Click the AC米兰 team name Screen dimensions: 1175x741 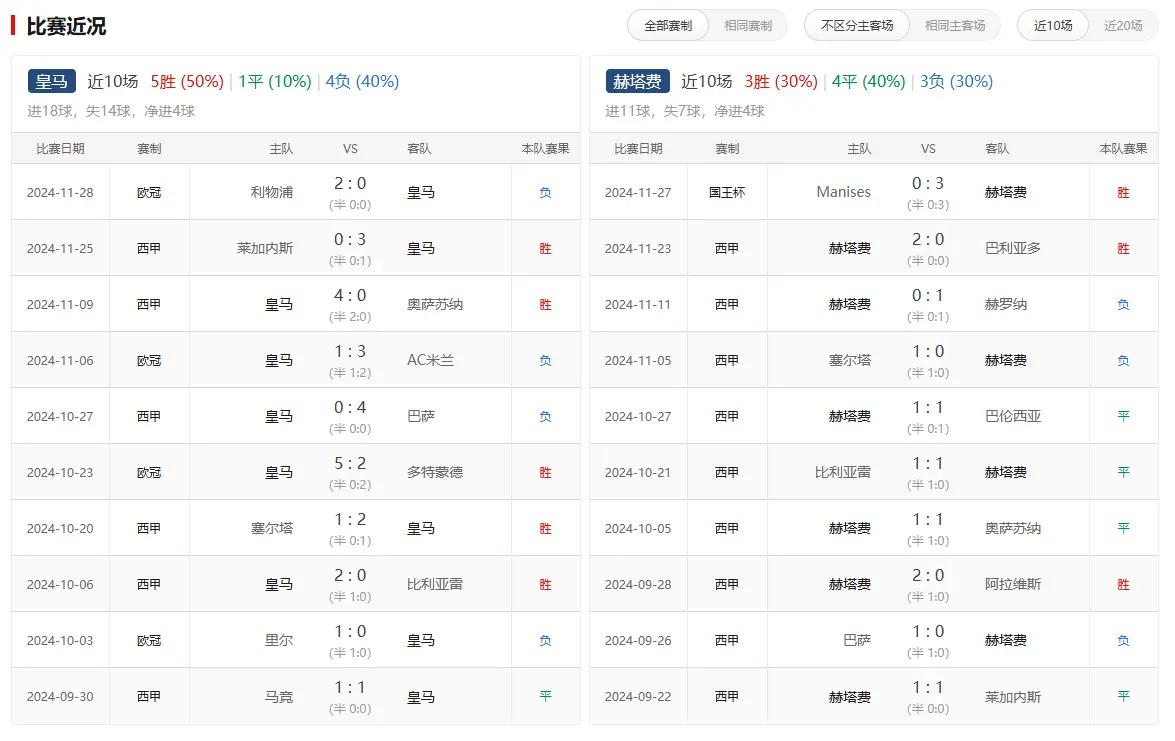430,360
